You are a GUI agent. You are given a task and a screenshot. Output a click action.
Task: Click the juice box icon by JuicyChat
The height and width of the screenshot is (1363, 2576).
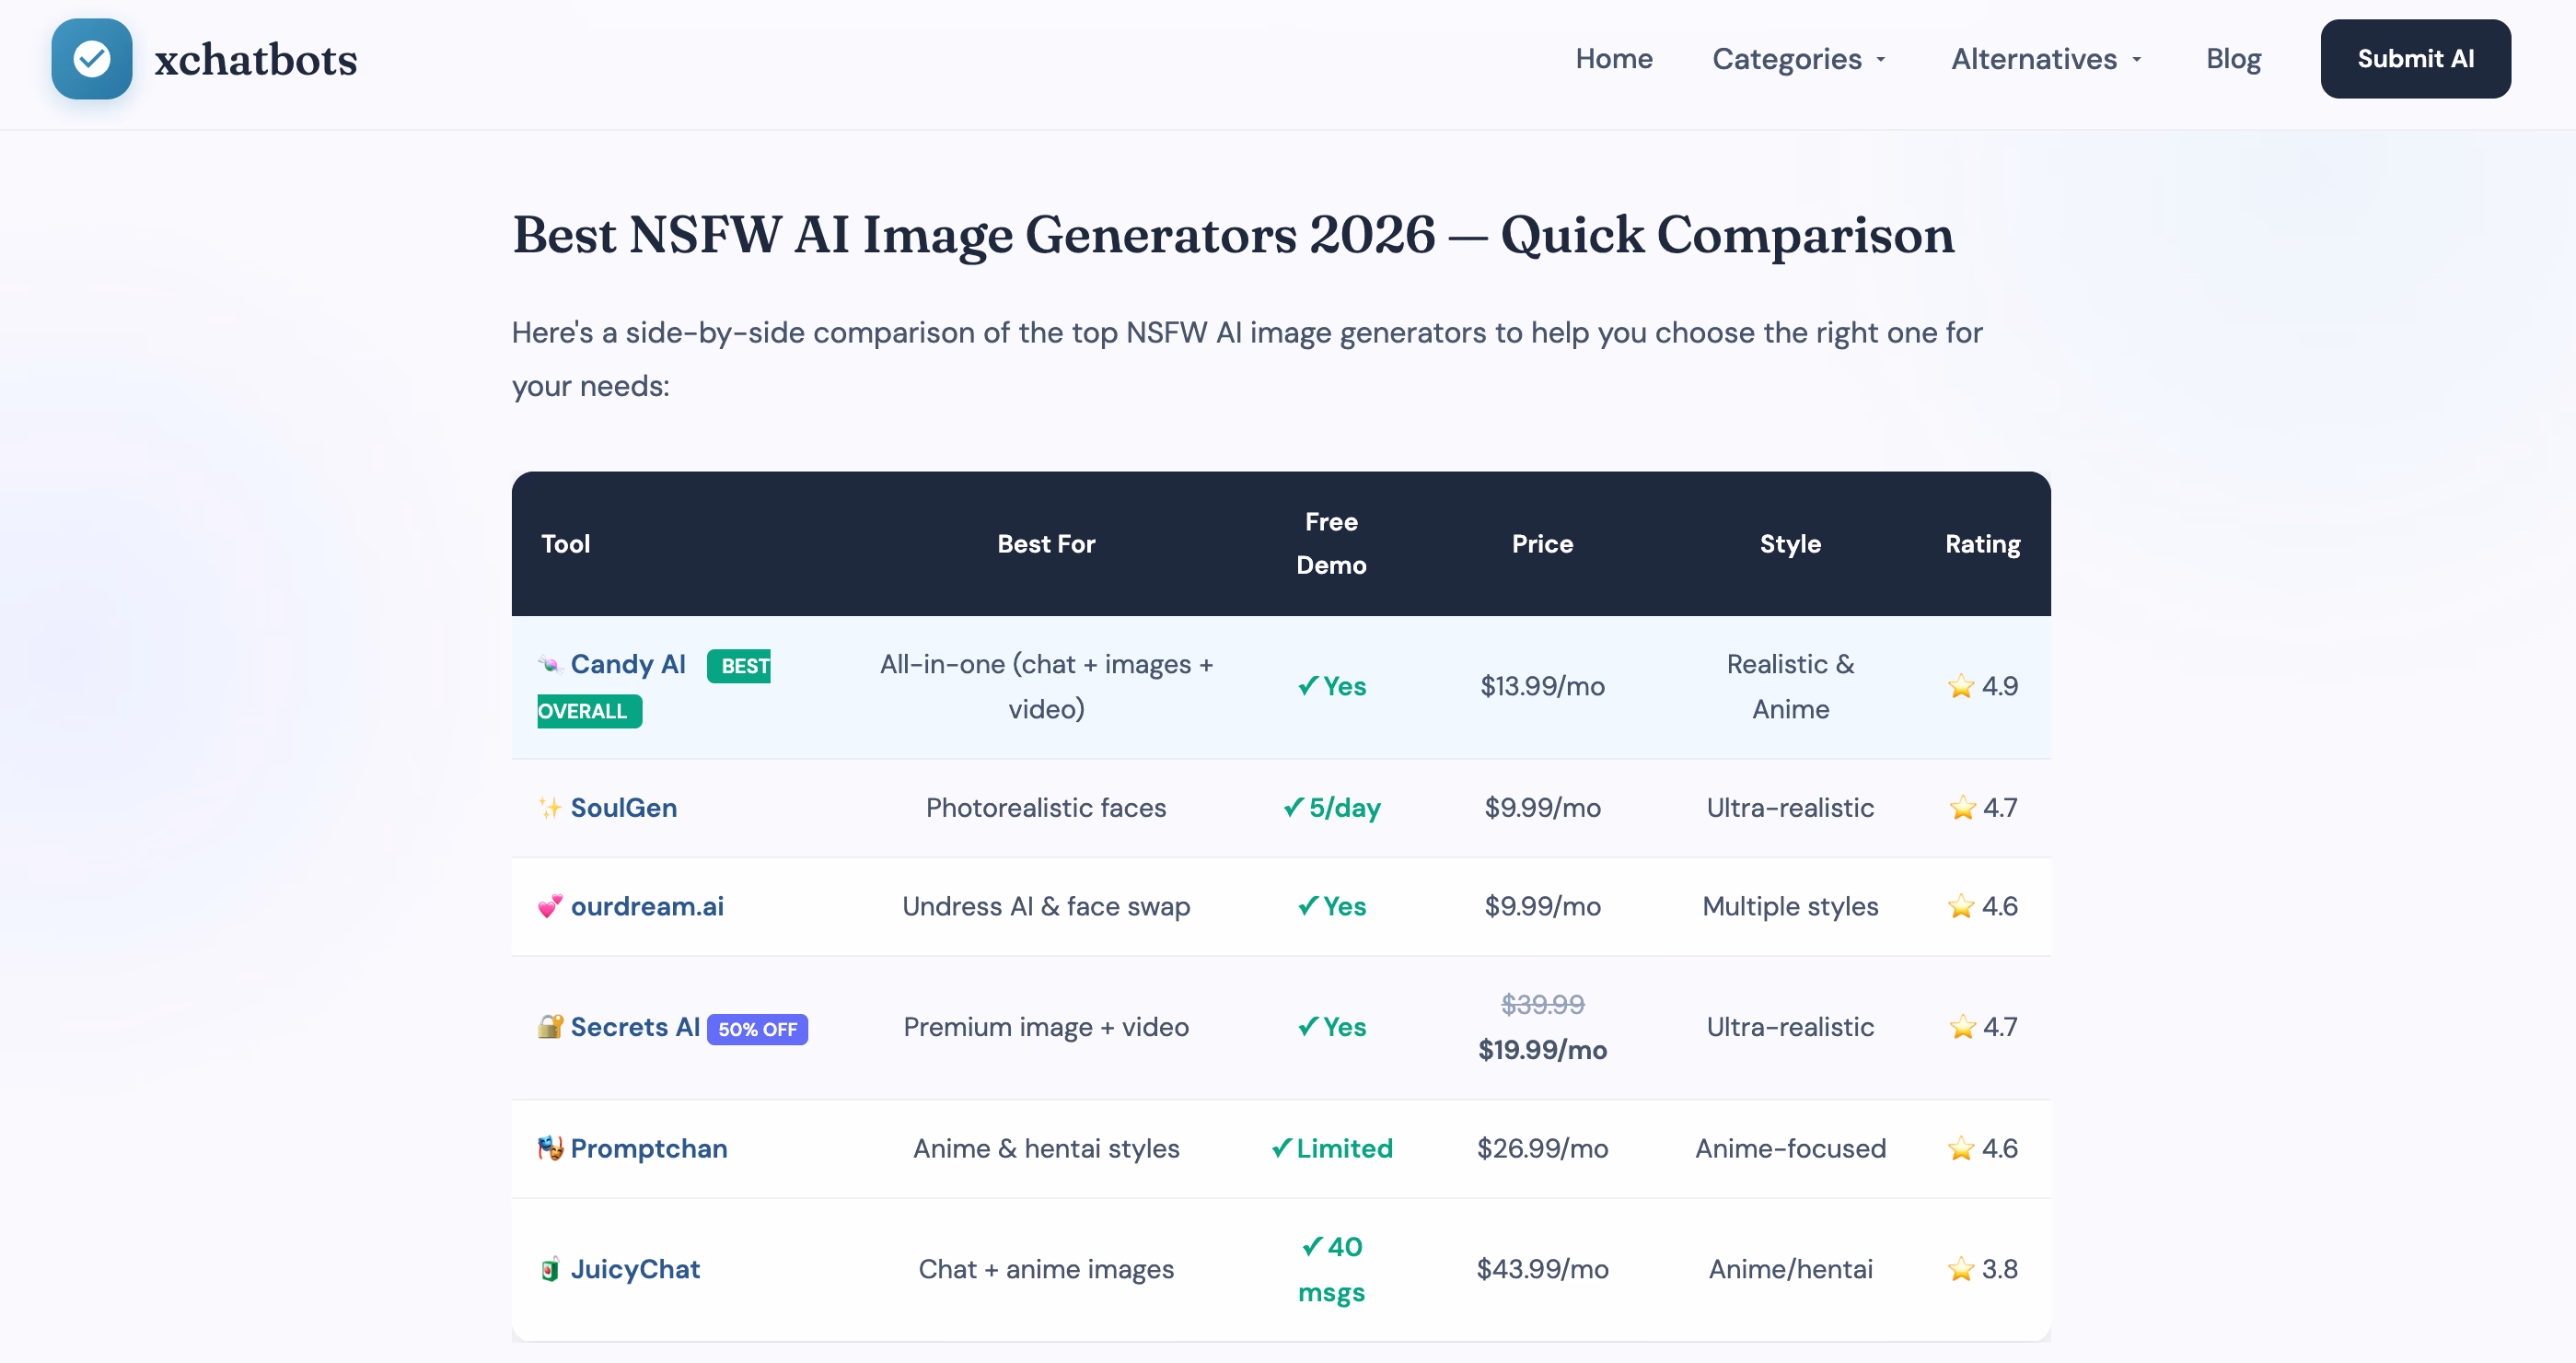click(550, 1270)
